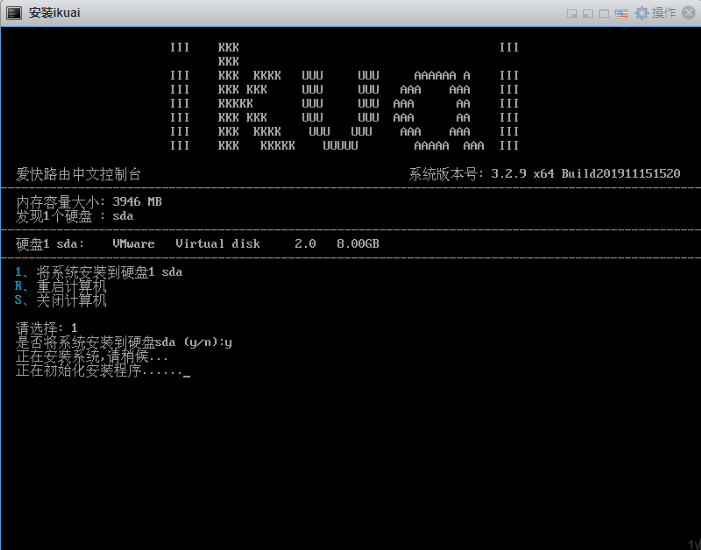This screenshot has width=701, height=550.
Task: Close the 安装ikuai console window
Action: click(689, 13)
